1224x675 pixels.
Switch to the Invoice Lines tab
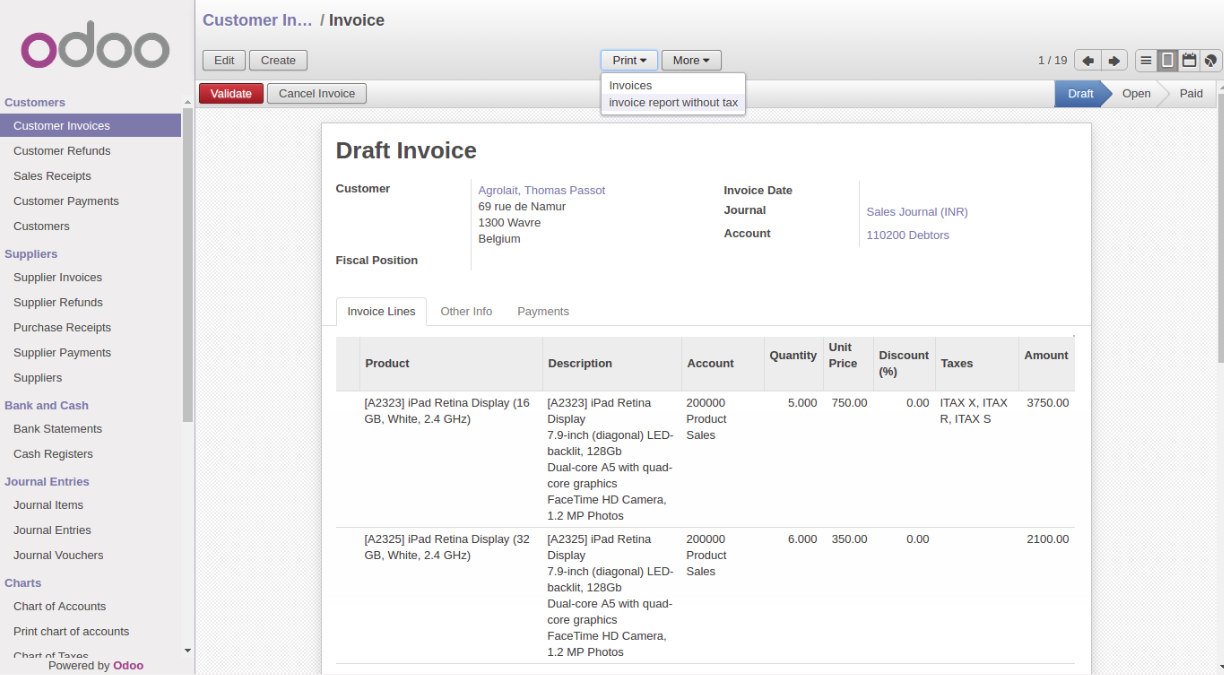click(x=381, y=311)
